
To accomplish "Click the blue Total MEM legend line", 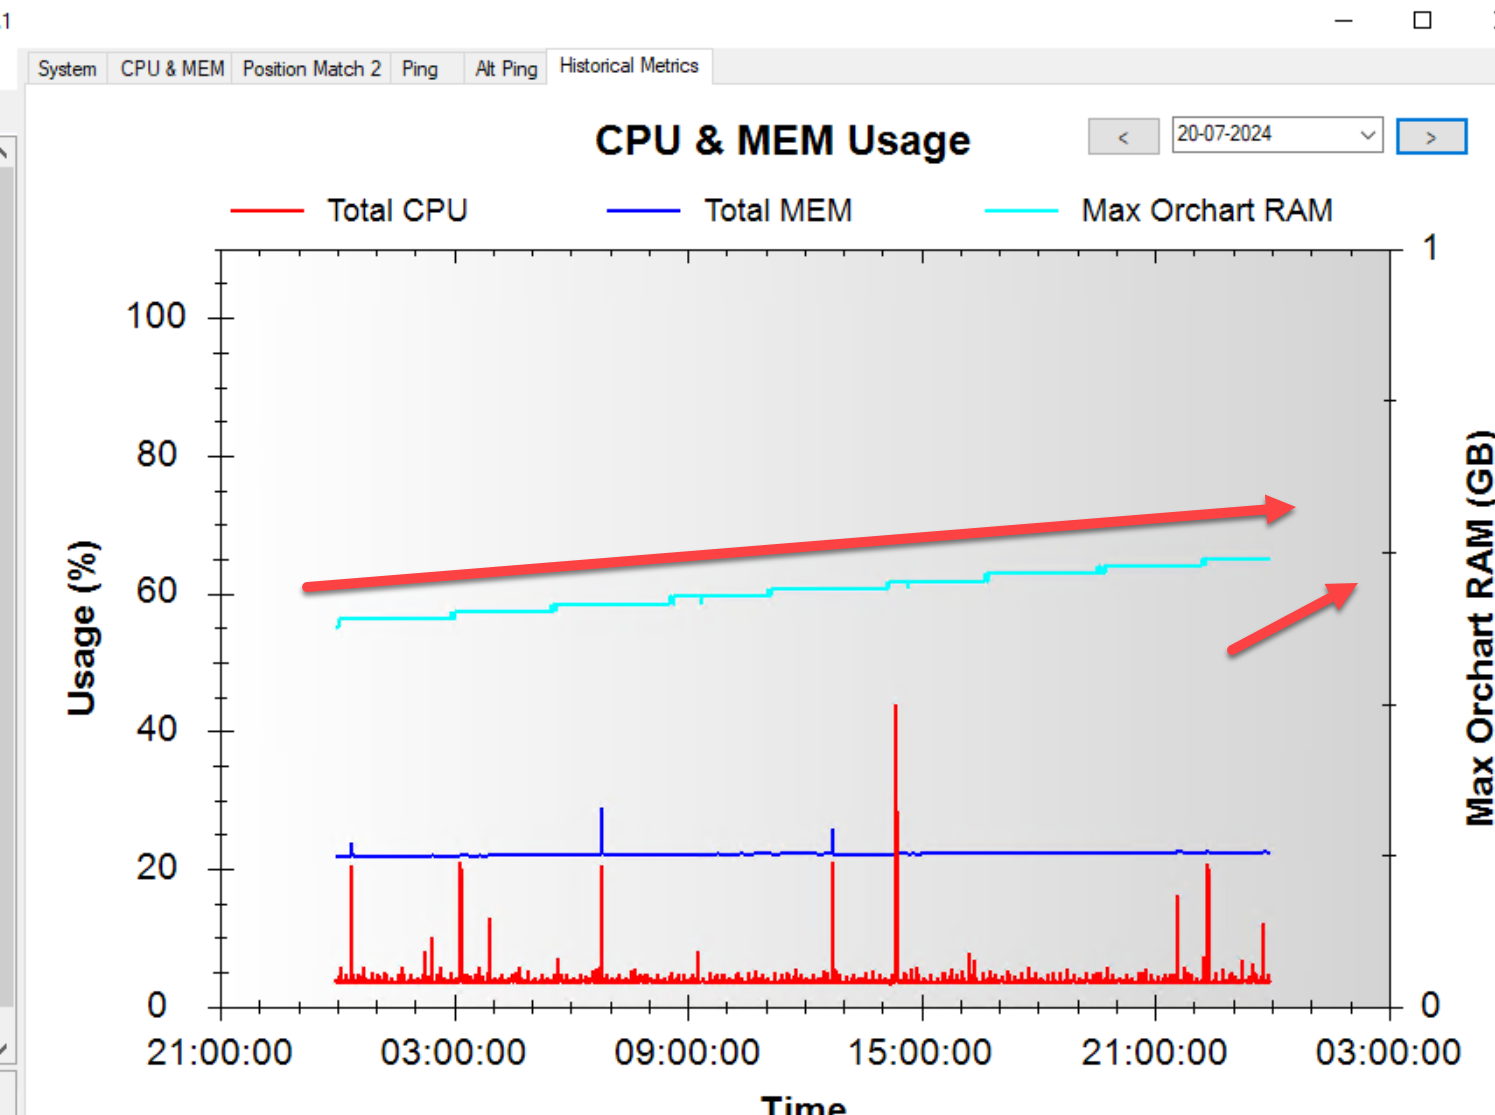I will point(643,211).
